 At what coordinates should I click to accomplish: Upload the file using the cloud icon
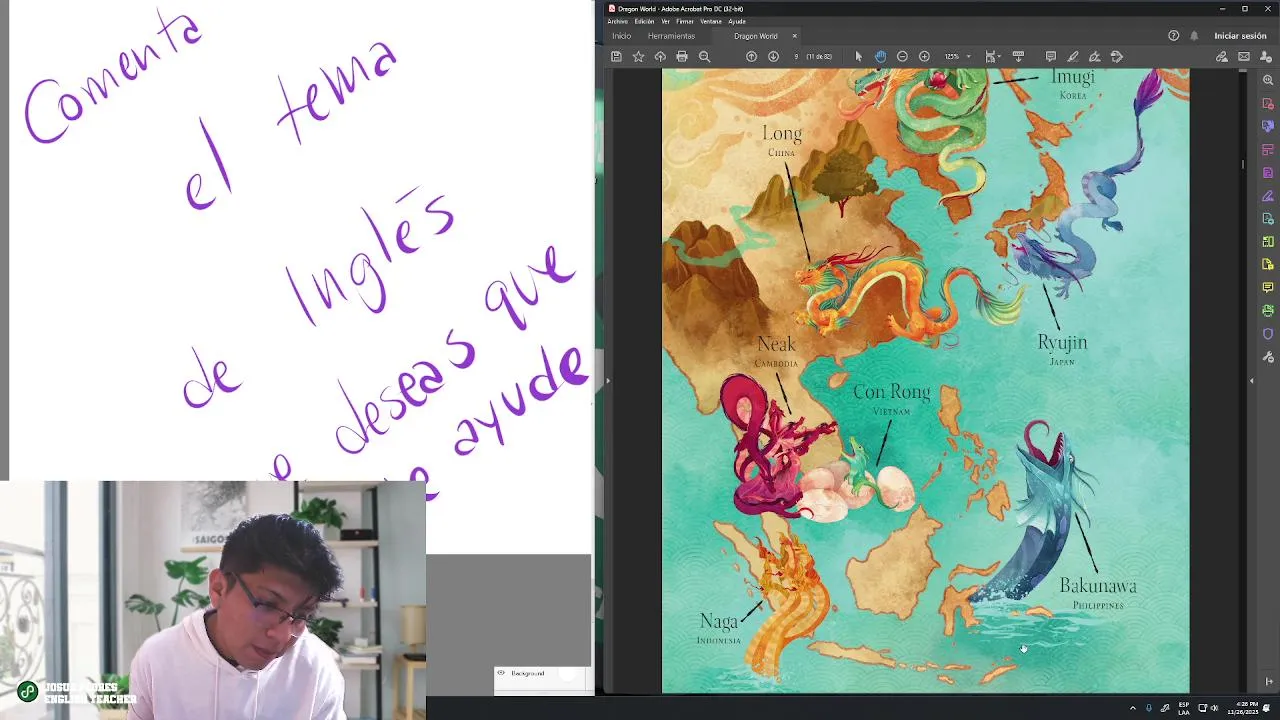(x=660, y=57)
